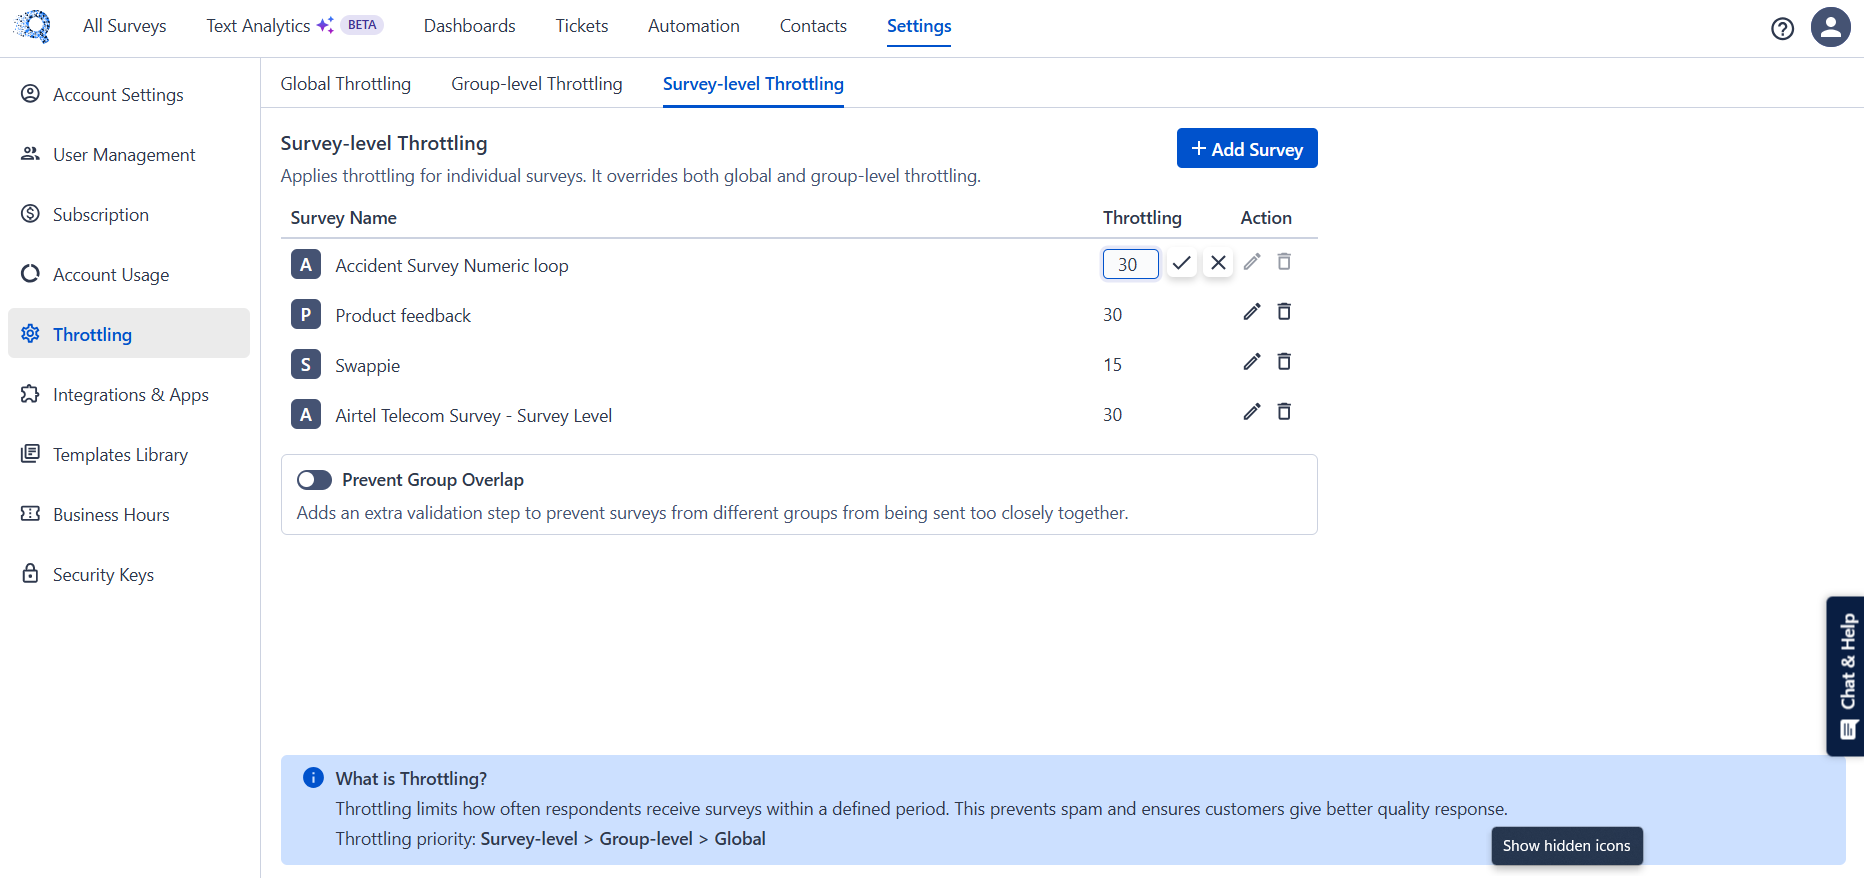The width and height of the screenshot is (1864, 878).
Task: Open the Chat & Help panel
Action: pos(1846,676)
